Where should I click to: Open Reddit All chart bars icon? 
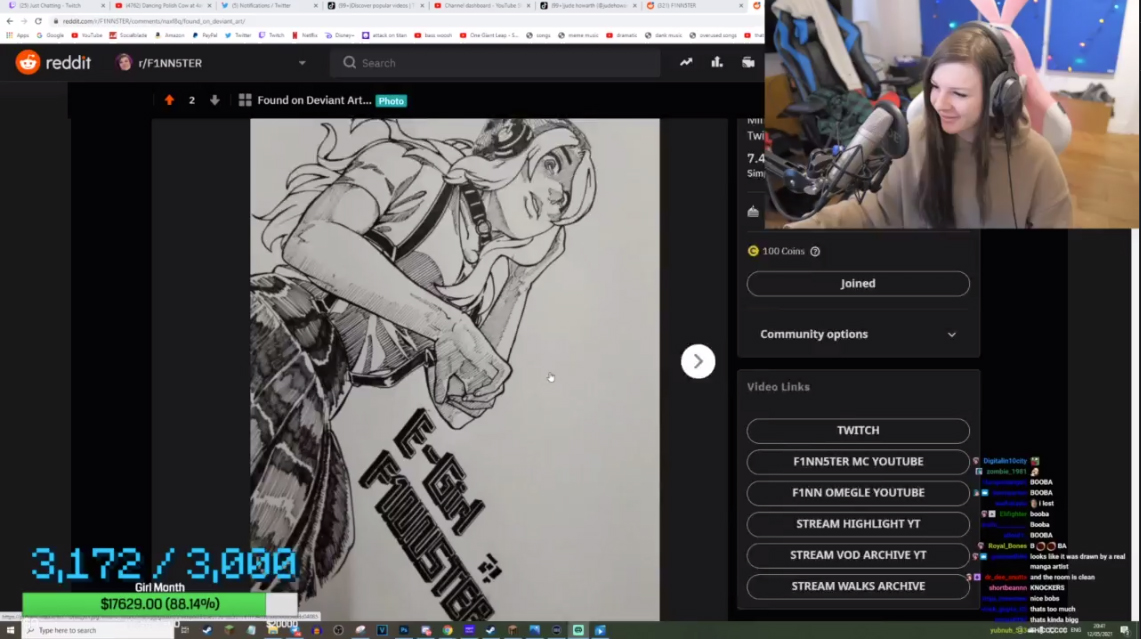coord(717,63)
